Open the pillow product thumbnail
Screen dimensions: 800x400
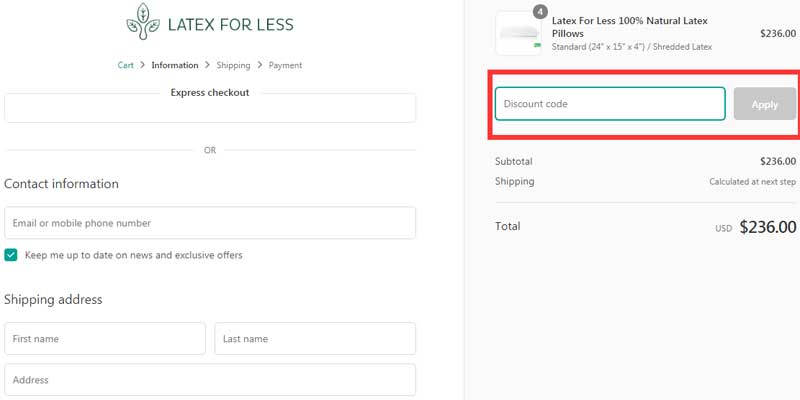pos(518,33)
